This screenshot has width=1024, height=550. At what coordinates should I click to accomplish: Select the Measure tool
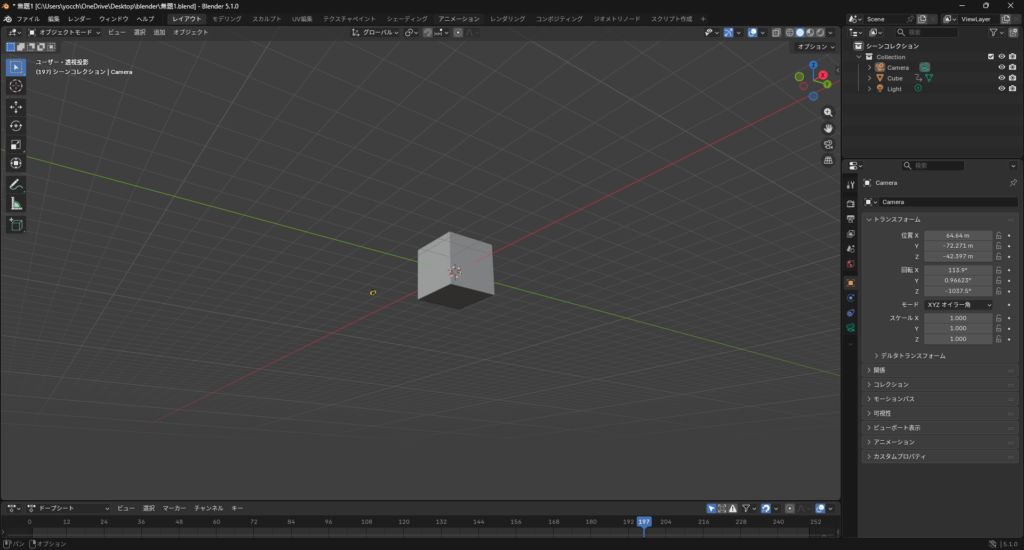click(x=16, y=203)
